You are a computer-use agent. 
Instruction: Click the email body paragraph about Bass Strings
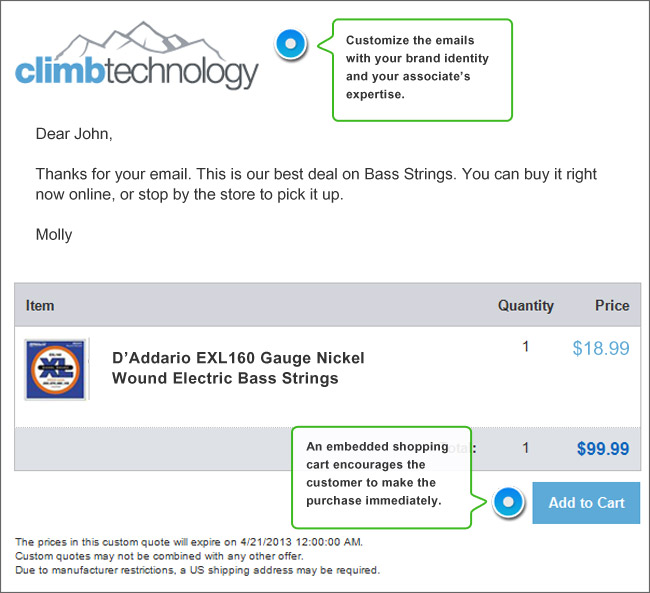[x=316, y=184]
